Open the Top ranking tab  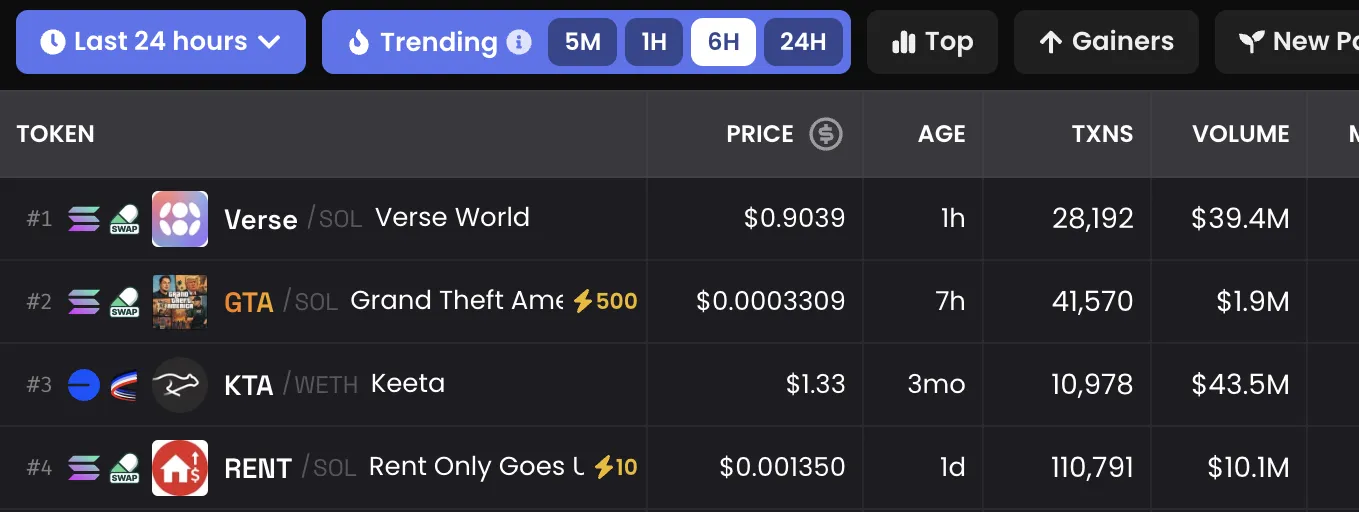(x=932, y=42)
